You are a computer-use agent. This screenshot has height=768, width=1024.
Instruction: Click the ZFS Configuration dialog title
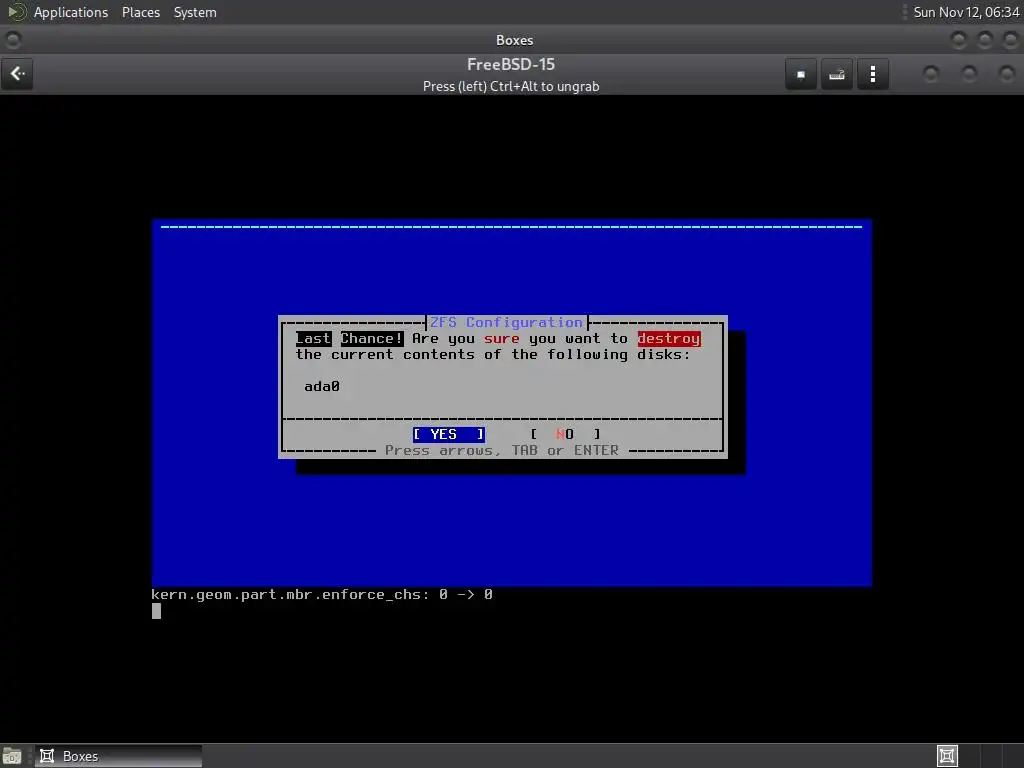coord(506,323)
